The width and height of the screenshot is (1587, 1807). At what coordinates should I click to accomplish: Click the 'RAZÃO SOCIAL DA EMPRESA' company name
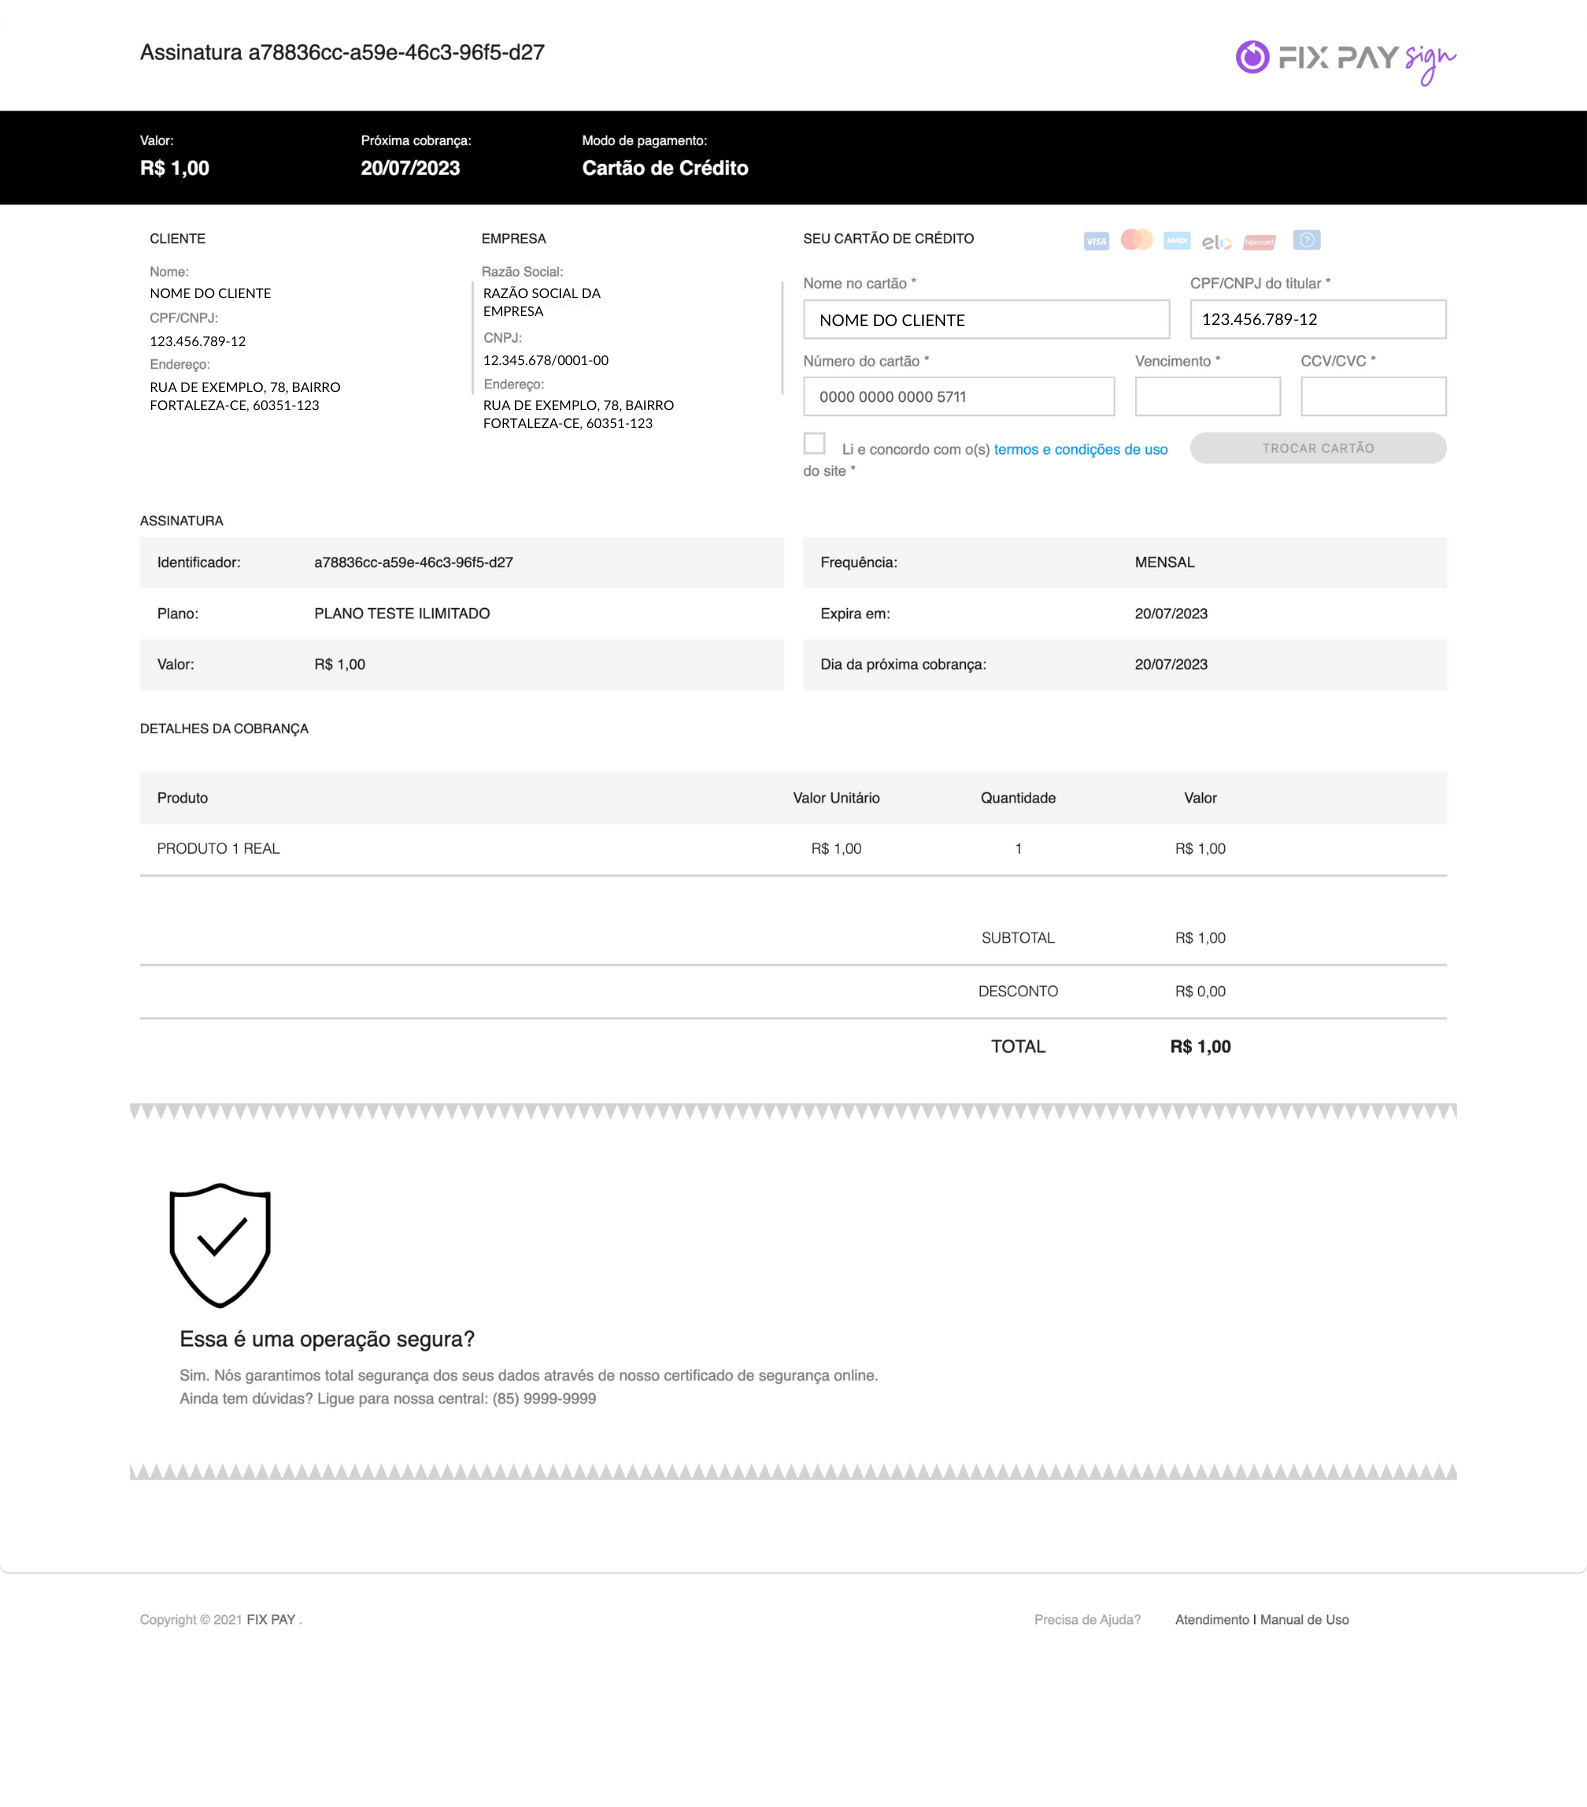pos(542,302)
